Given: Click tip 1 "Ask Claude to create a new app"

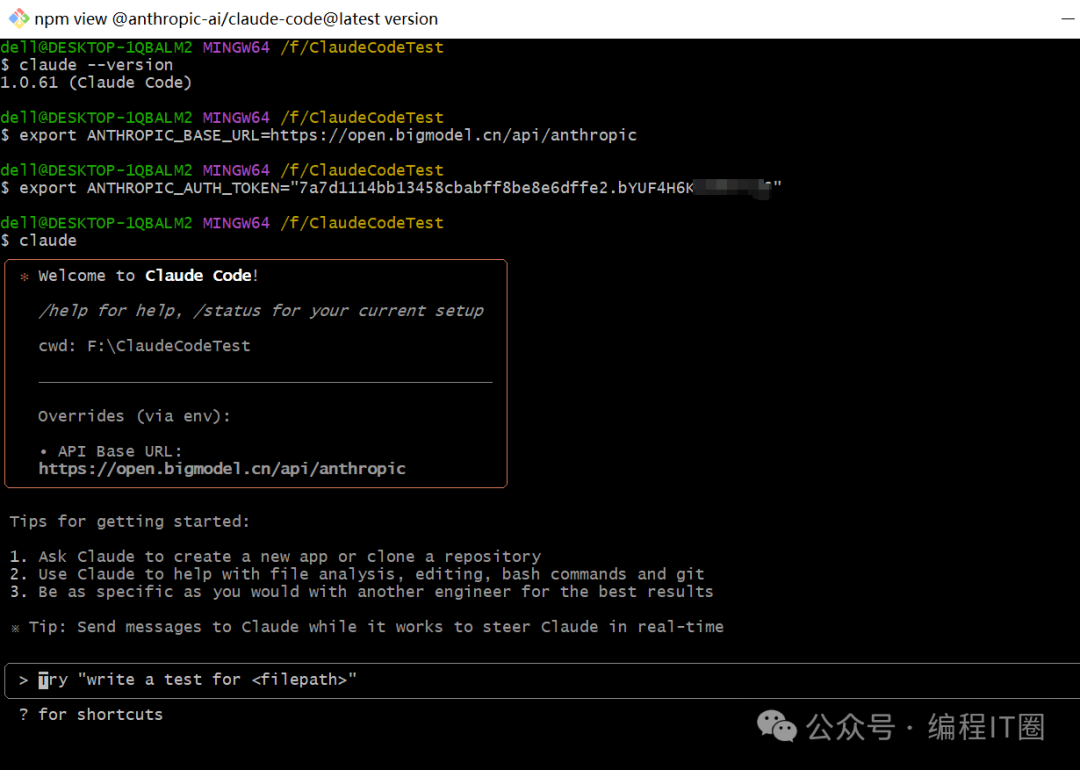Looking at the screenshot, I should pos(276,556).
